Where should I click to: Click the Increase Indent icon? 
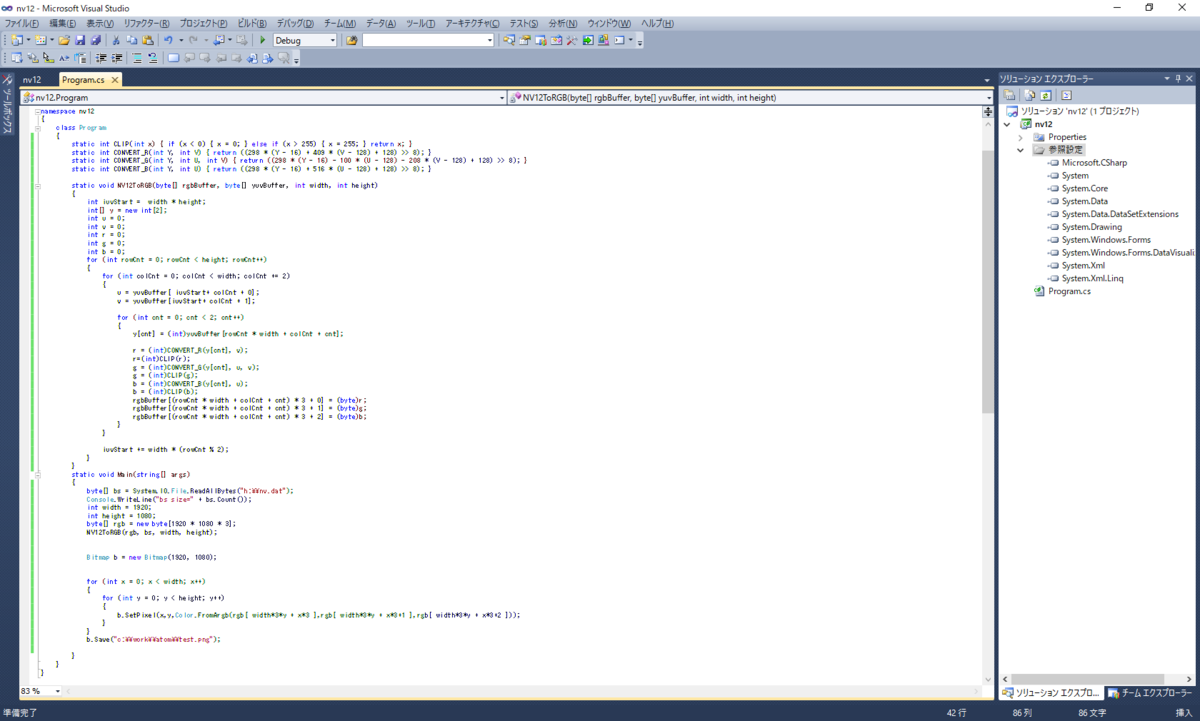click(x=117, y=57)
